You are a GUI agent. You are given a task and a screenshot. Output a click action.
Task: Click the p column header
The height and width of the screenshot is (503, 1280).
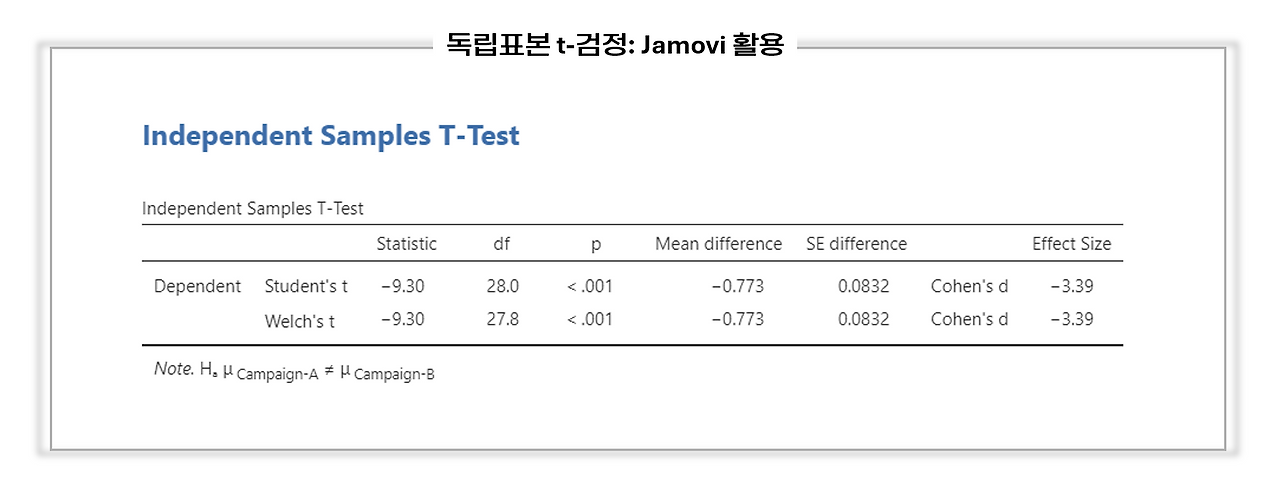[596, 245]
